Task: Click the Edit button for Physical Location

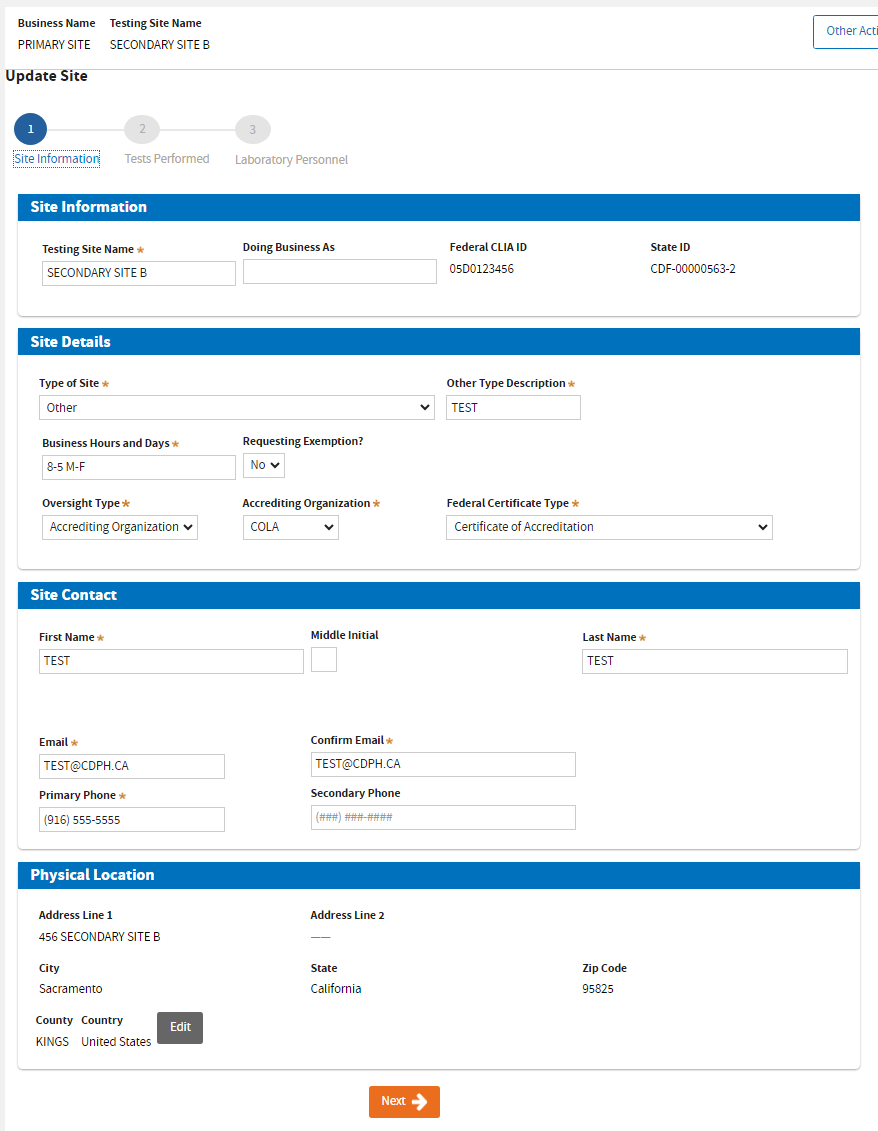Action: [180, 1027]
